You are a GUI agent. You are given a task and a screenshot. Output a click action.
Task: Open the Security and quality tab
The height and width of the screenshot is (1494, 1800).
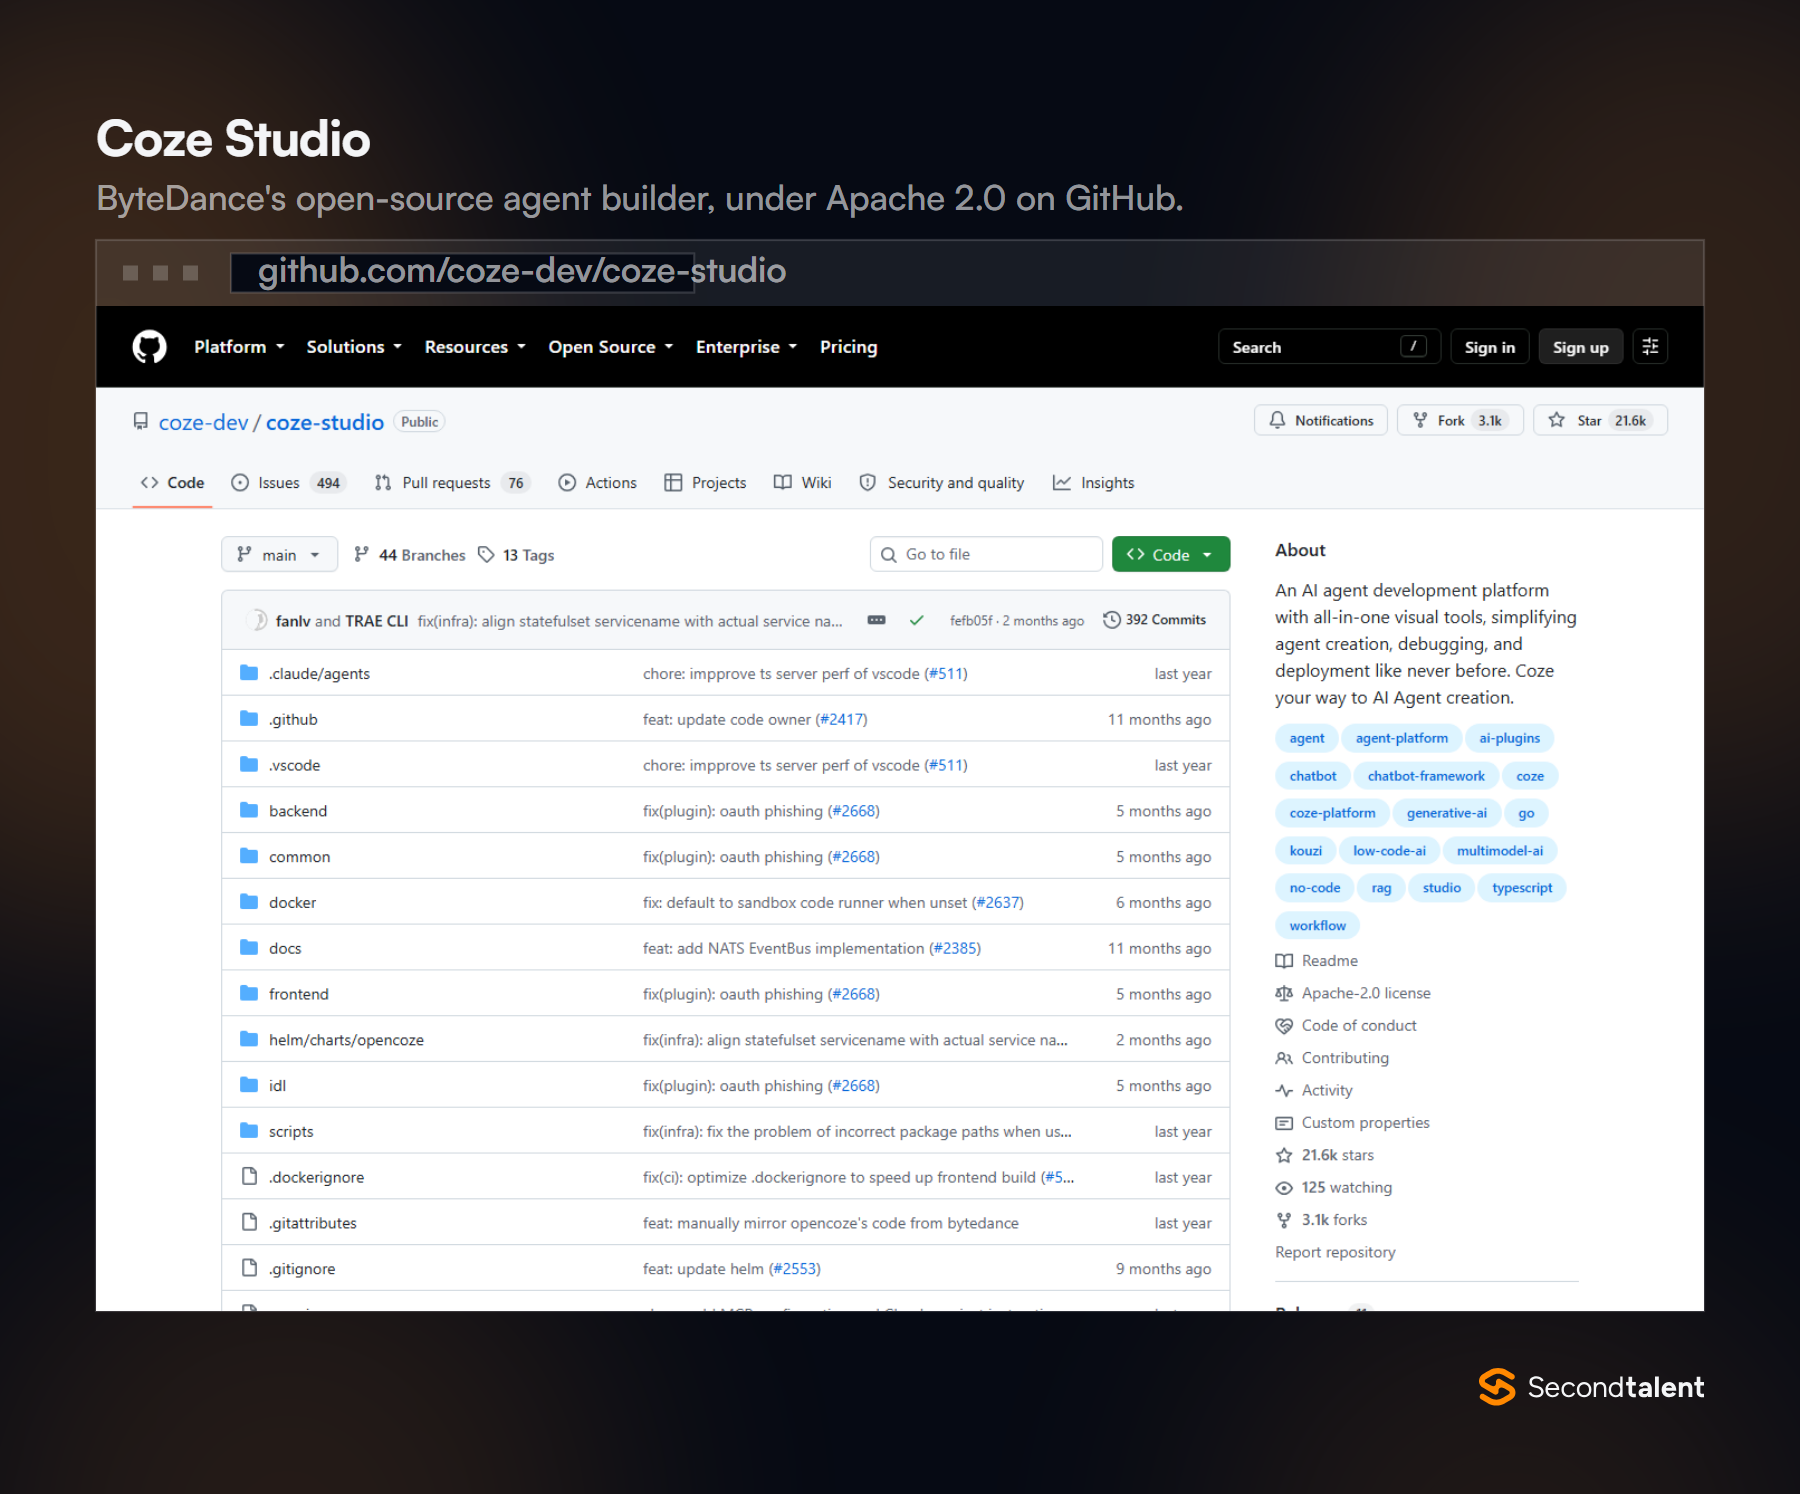click(942, 483)
